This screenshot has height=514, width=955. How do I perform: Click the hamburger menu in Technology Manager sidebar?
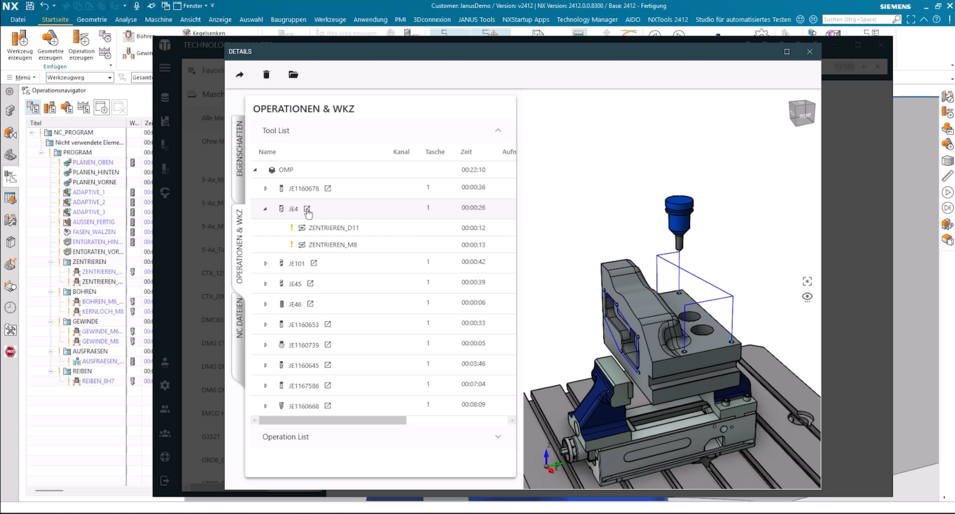[164, 68]
